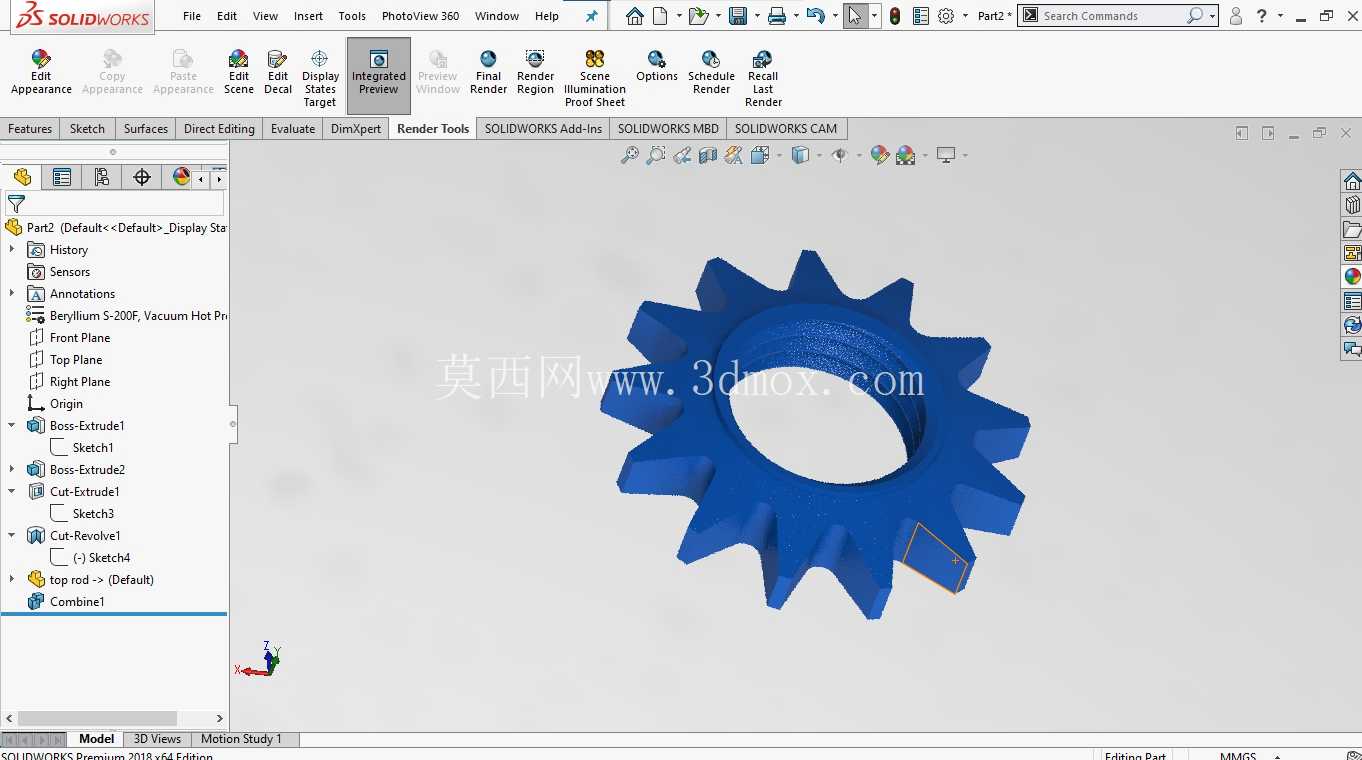Select Combine1 feature in tree
Viewport: 1362px width, 760px height.
(77, 601)
